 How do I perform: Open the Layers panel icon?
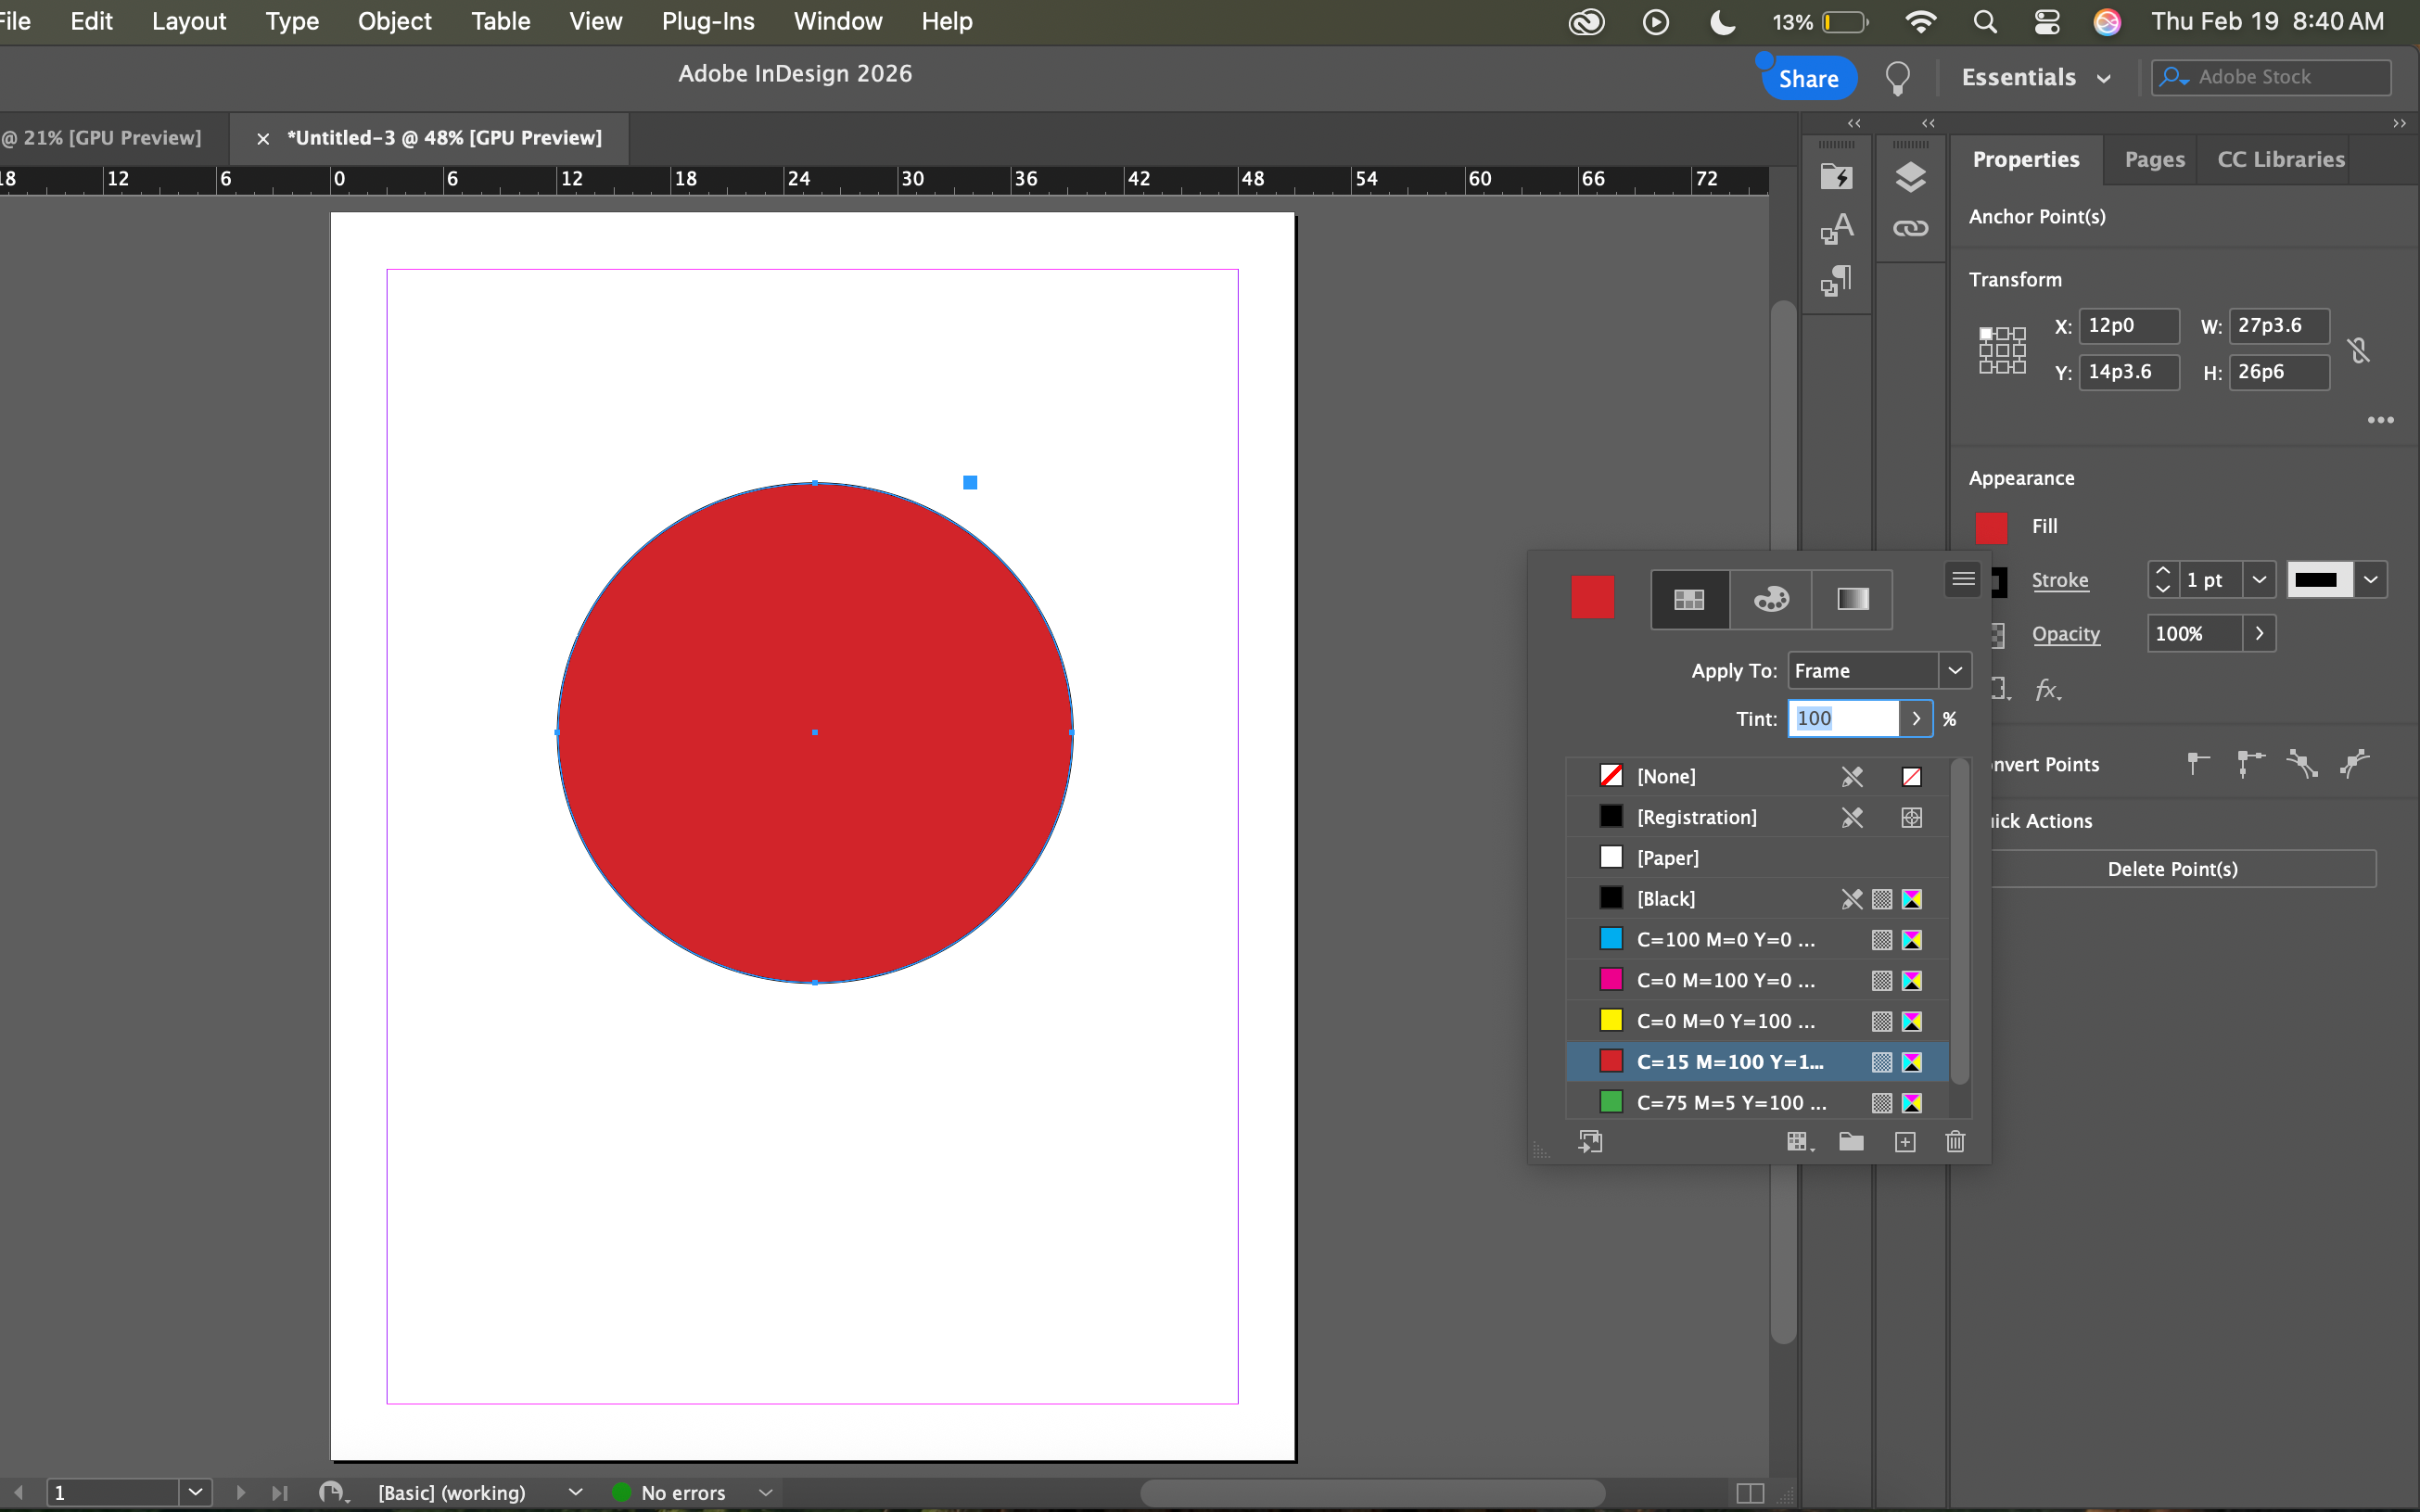1910,178
